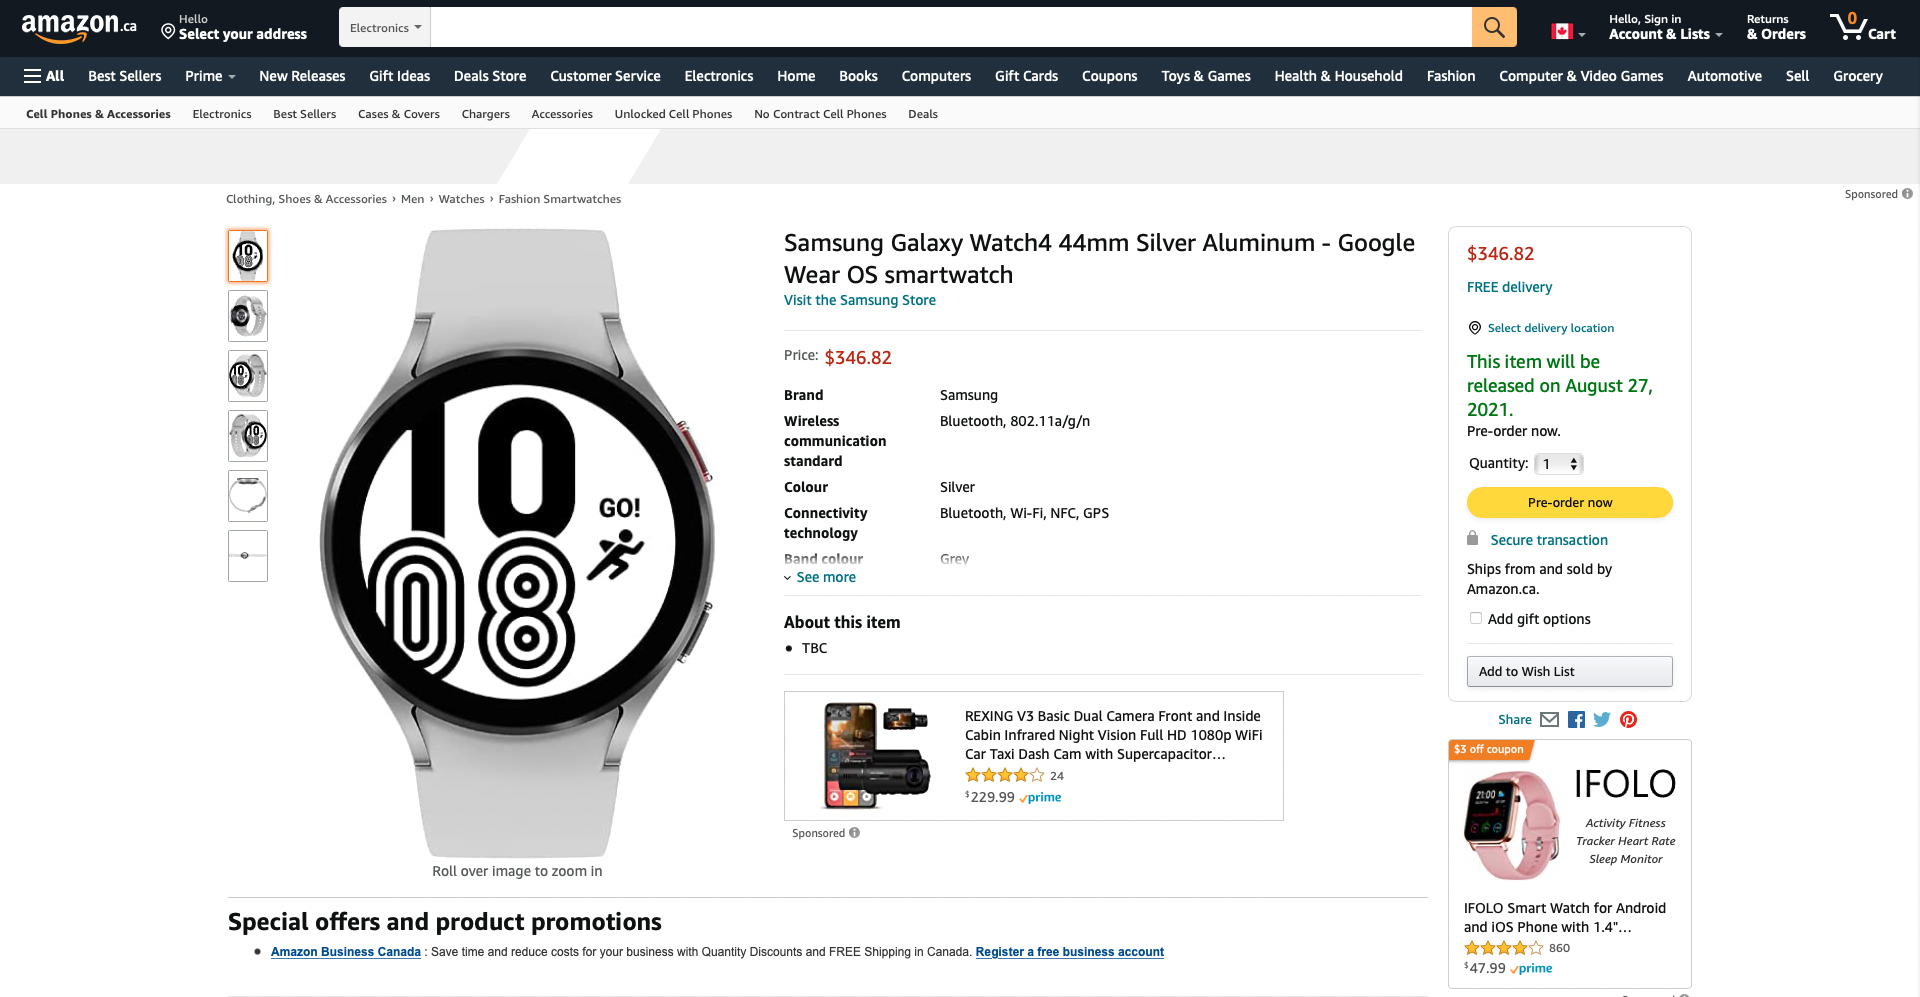Tick the Add gift options checkbox
The height and width of the screenshot is (997, 1920).
tap(1476, 618)
